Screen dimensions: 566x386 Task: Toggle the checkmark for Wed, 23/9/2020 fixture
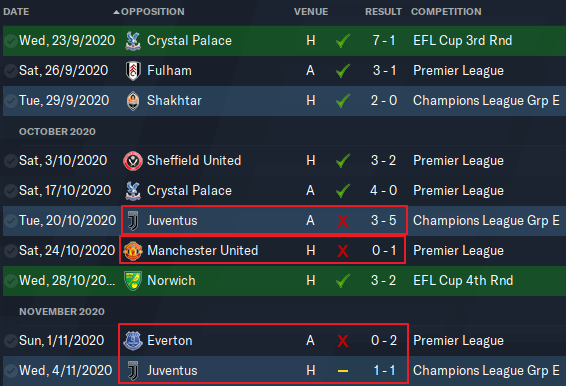[x=11, y=41]
